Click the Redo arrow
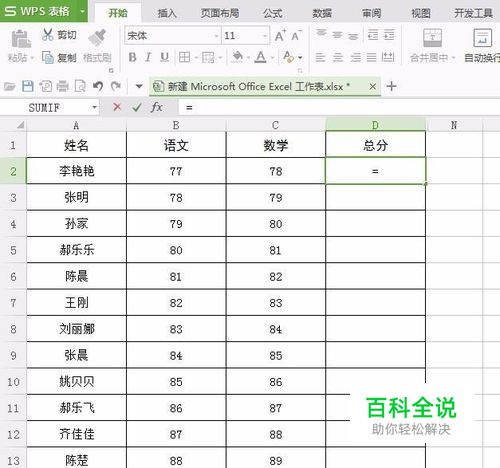 pyautogui.click(x=115, y=86)
